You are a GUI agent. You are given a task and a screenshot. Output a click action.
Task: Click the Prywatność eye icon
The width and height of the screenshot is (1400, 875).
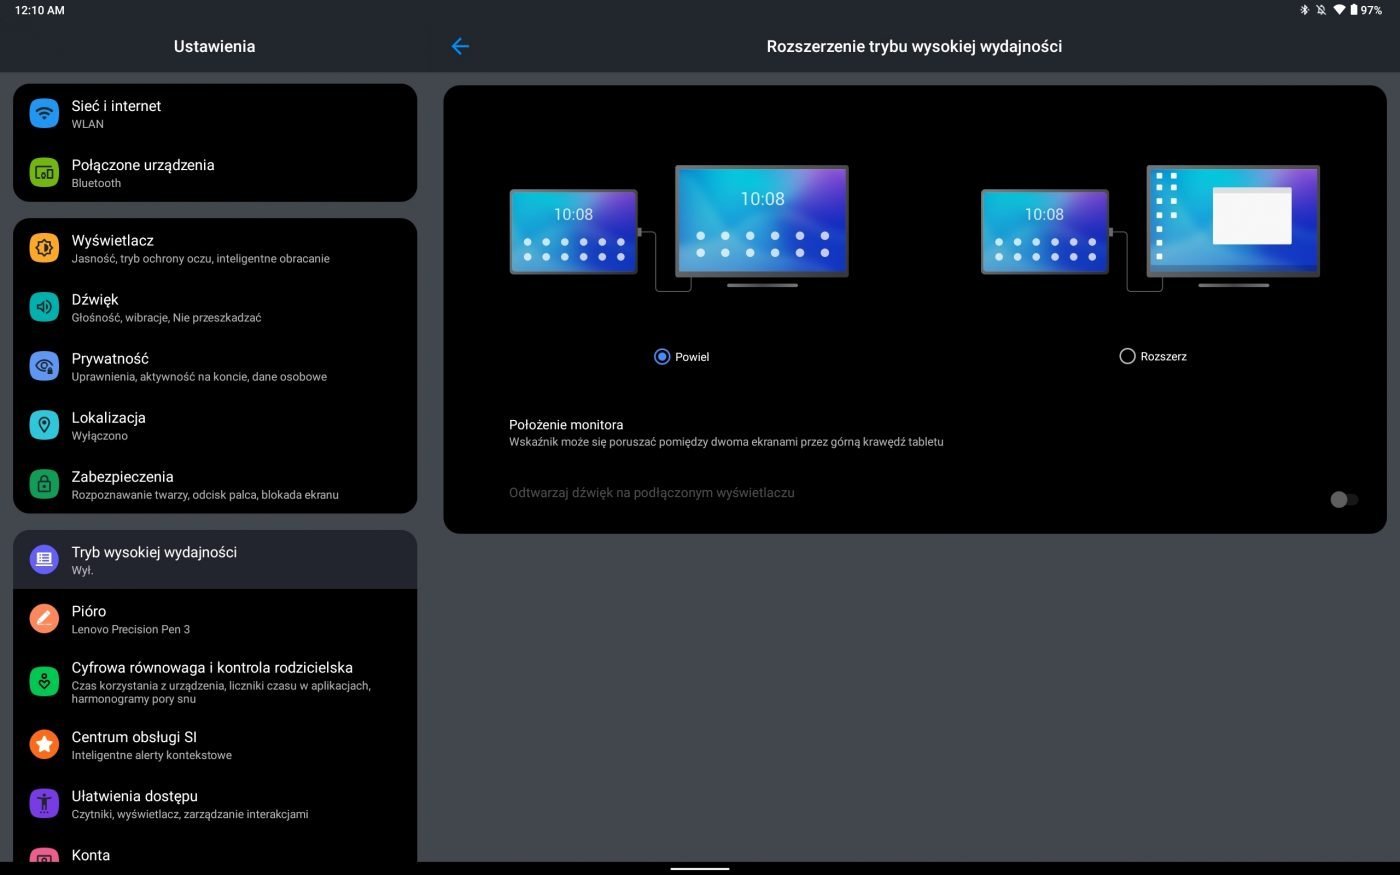click(44, 366)
